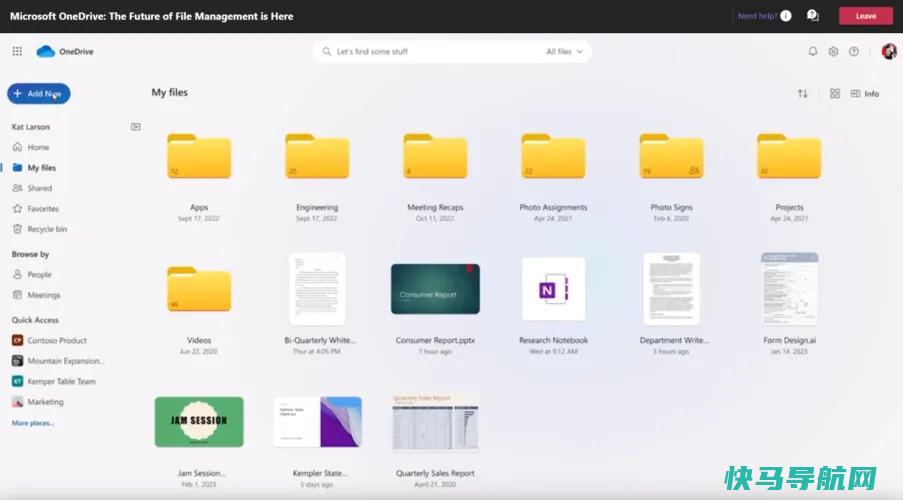Browse by People

pyautogui.click(x=32, y=275)
